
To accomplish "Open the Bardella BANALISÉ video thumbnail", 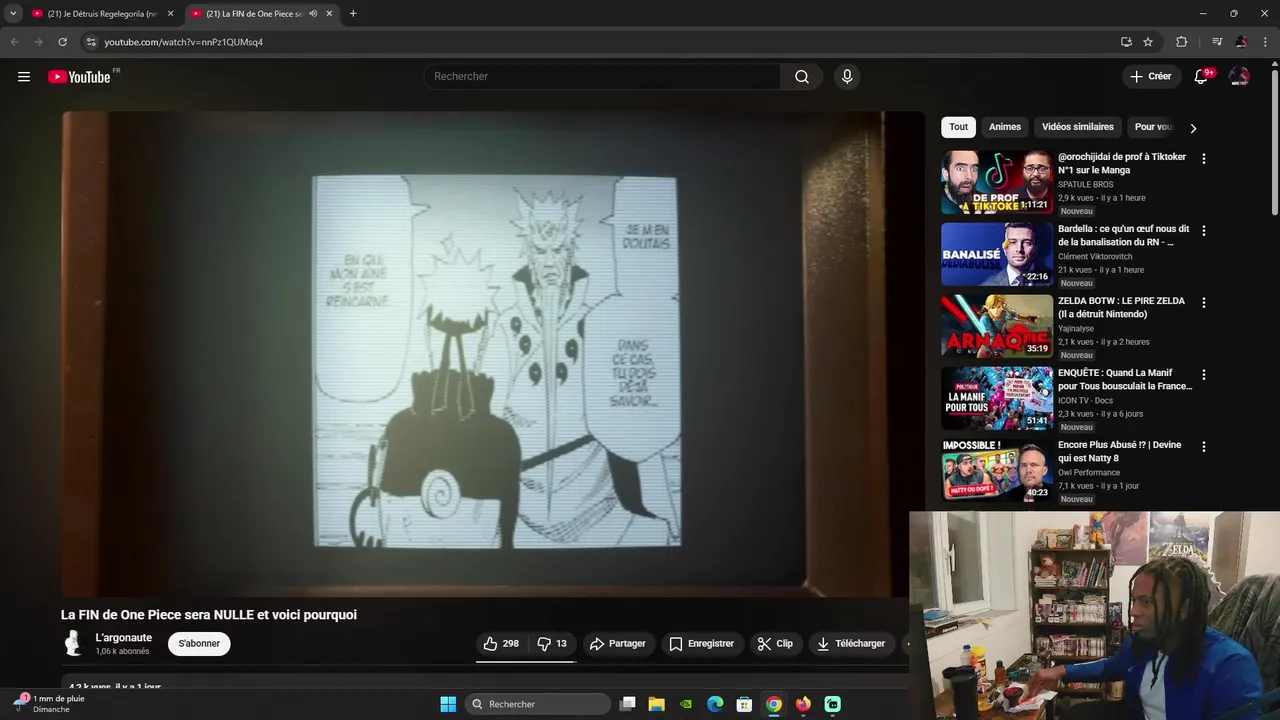I will (997, 254).
